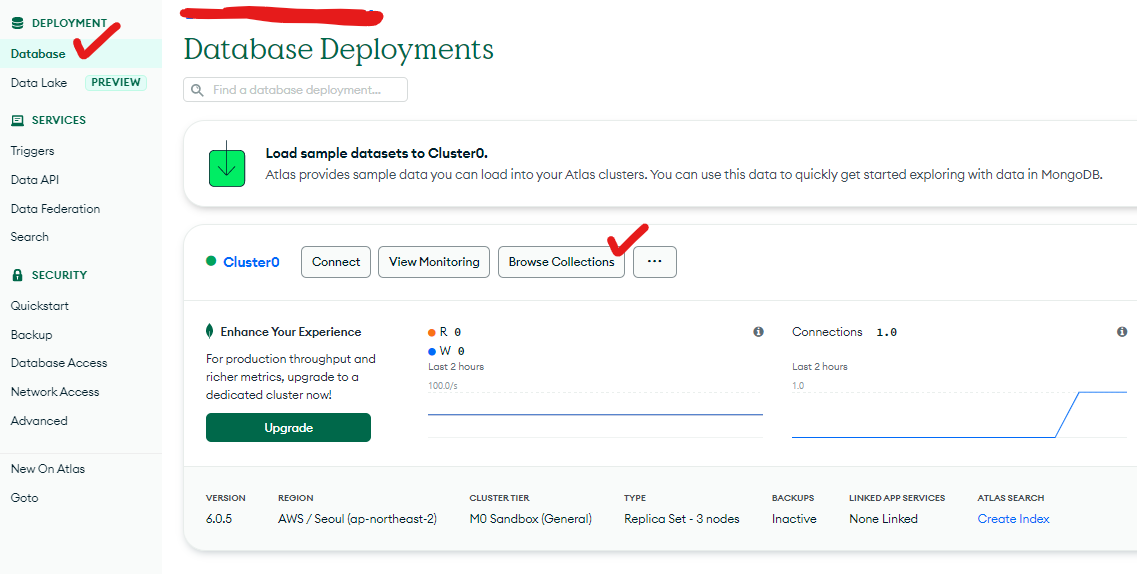The height and width of the screenshot is (574, 1137).
Task: Click the W 0 writes legend
Action: 447,351
